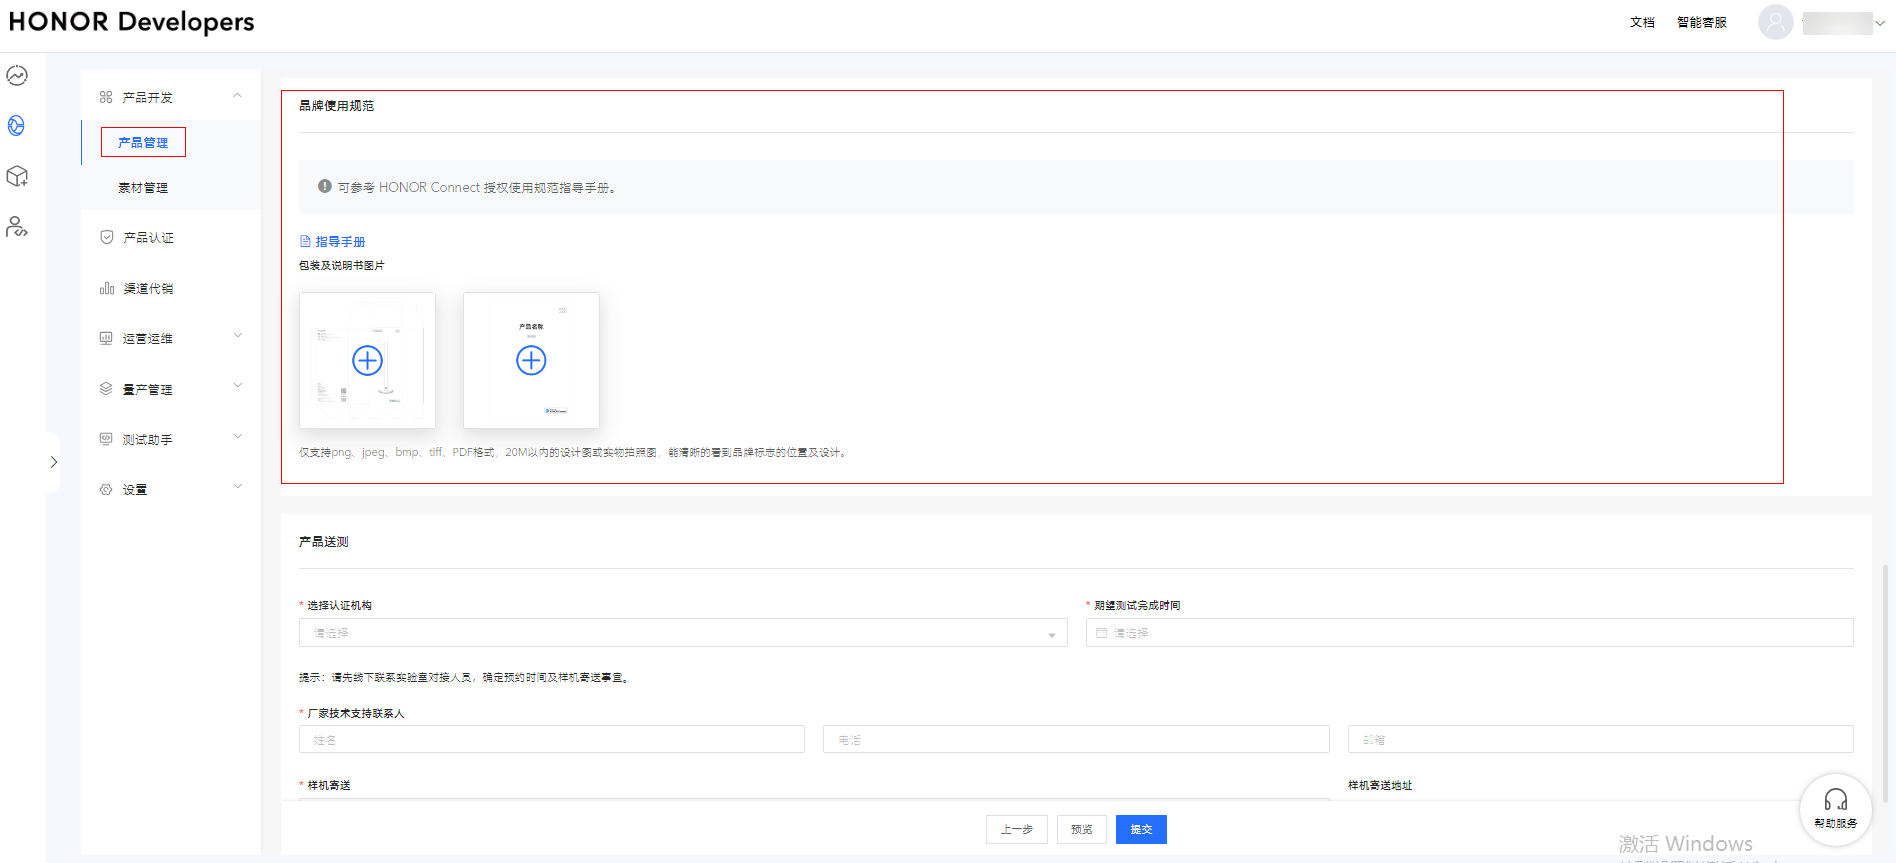Click plus icon on first packaging image
The height and width of the screenshot is (863, 1896).
(367, 360)
